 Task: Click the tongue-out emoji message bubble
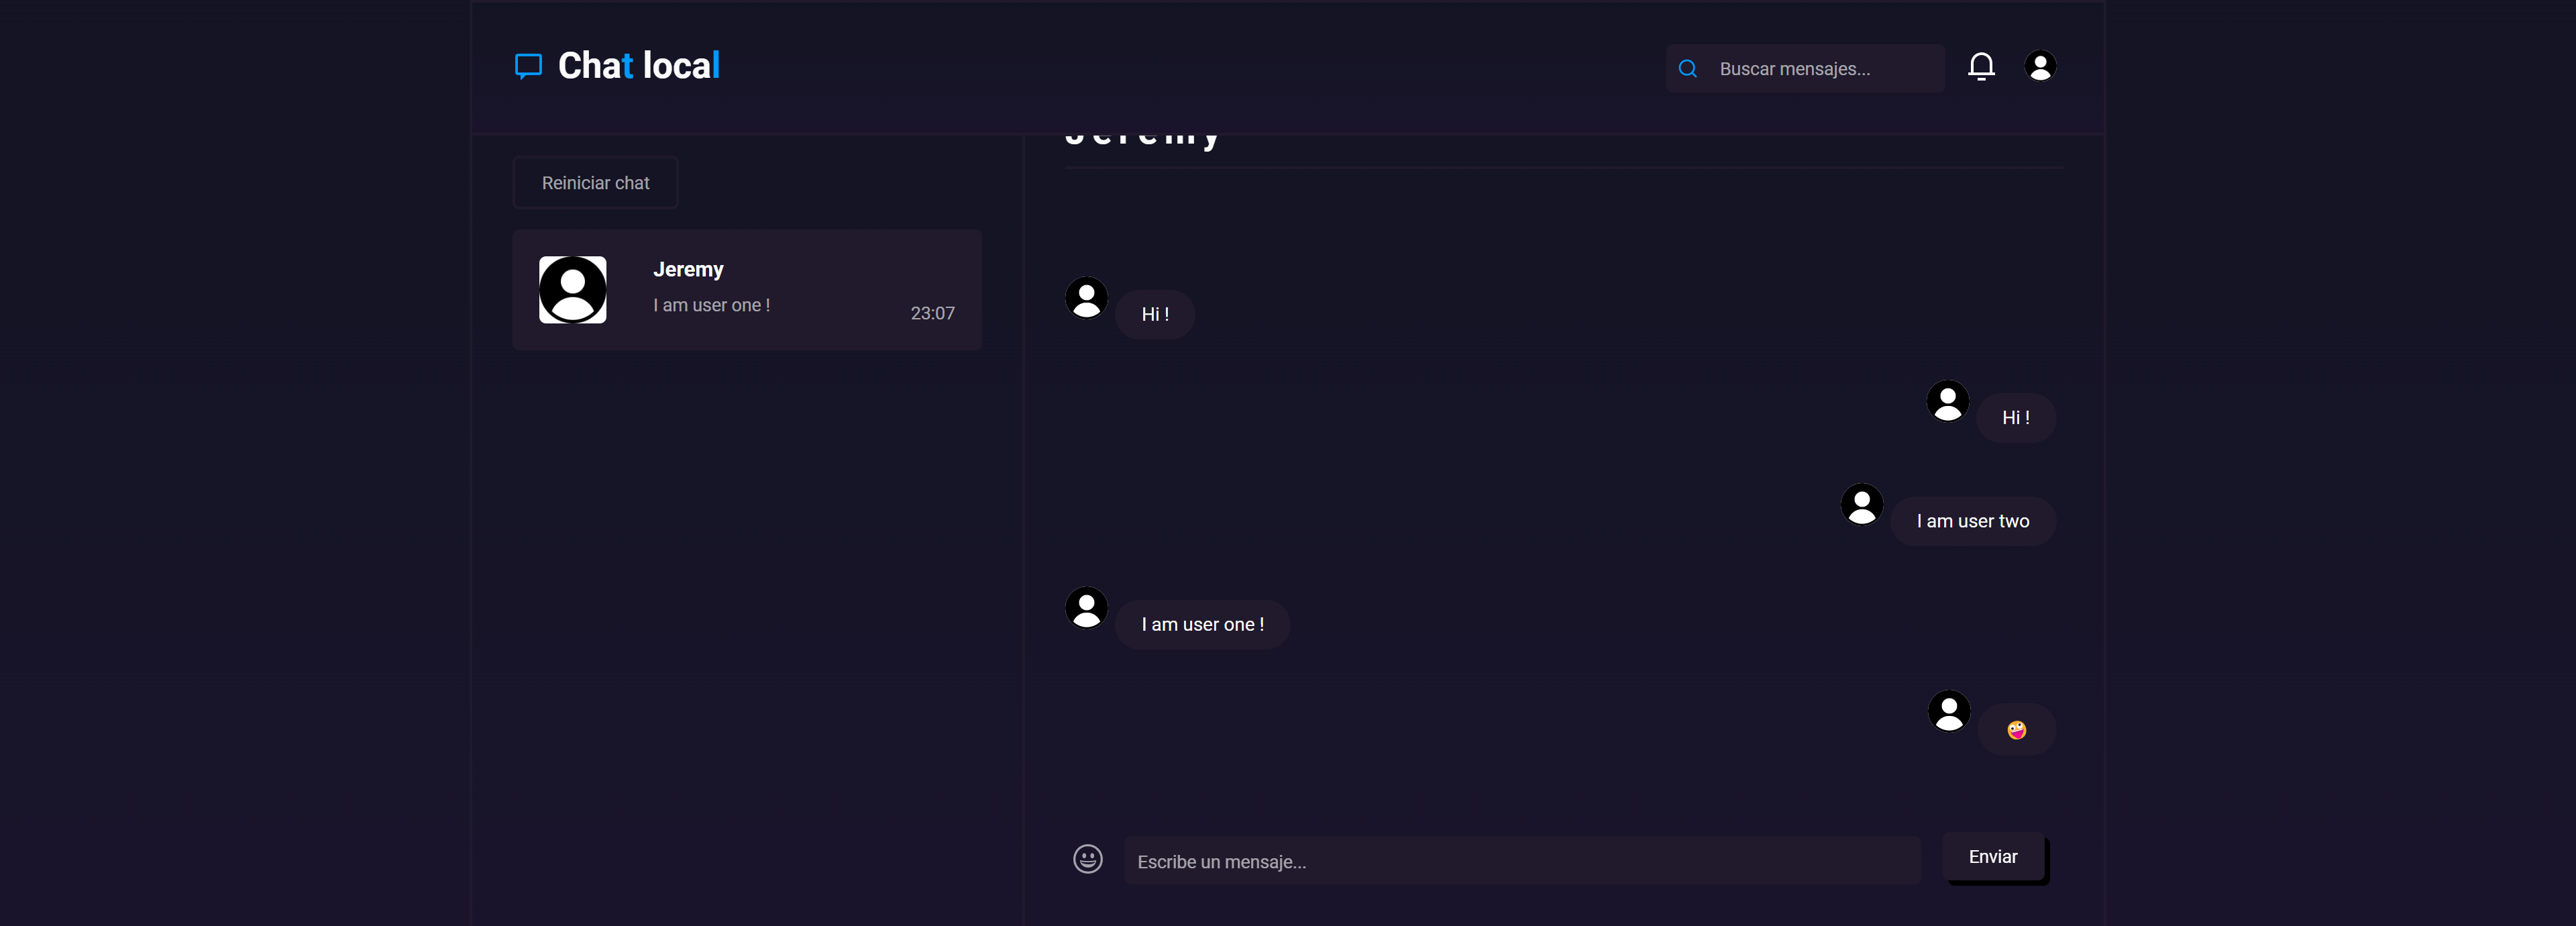pos(2016,730)
